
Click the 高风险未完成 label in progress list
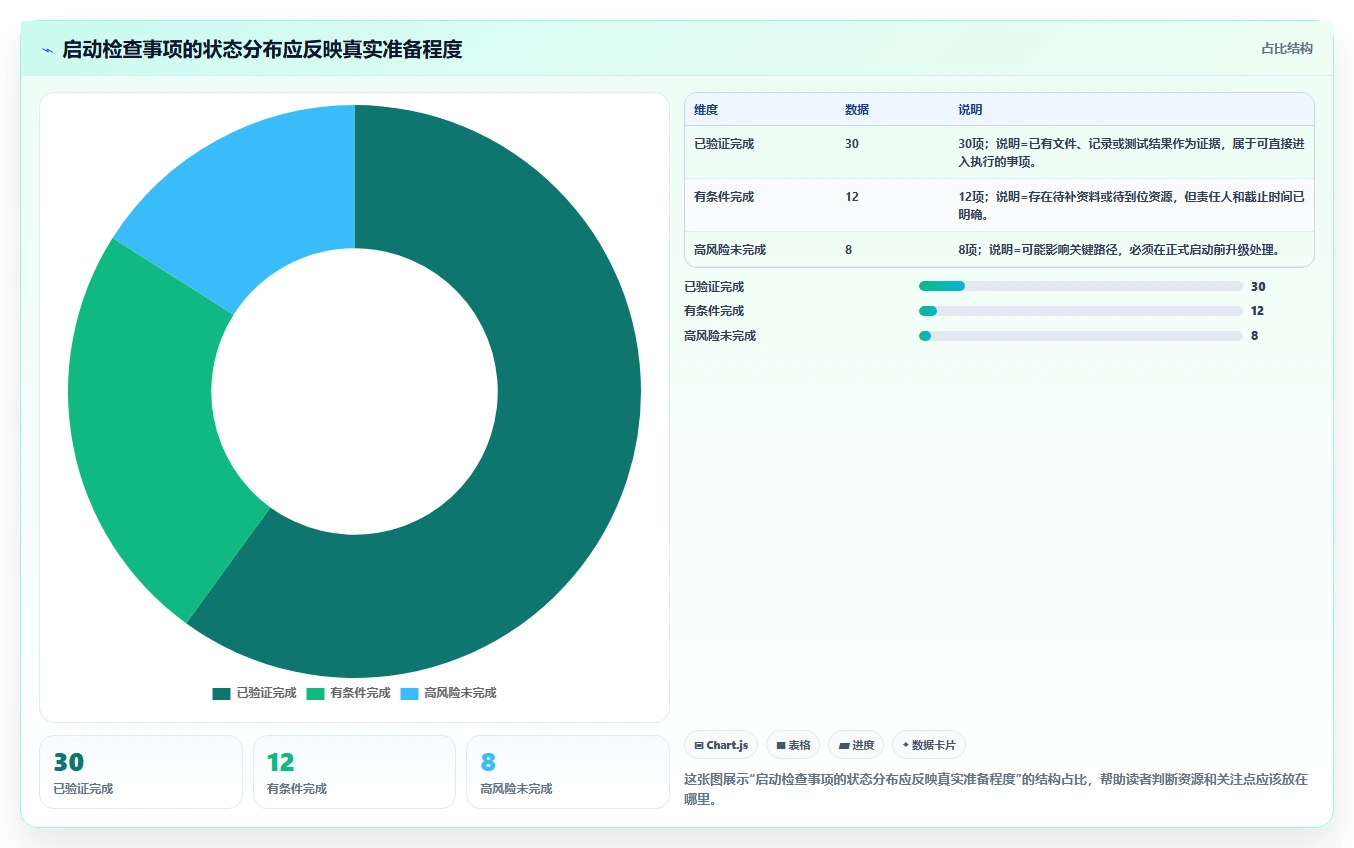[720, 336]
